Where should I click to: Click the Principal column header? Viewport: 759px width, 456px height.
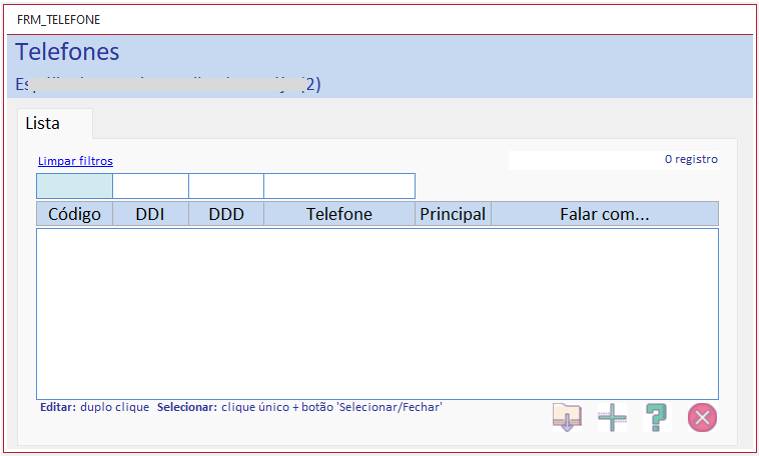coord(453,214)
